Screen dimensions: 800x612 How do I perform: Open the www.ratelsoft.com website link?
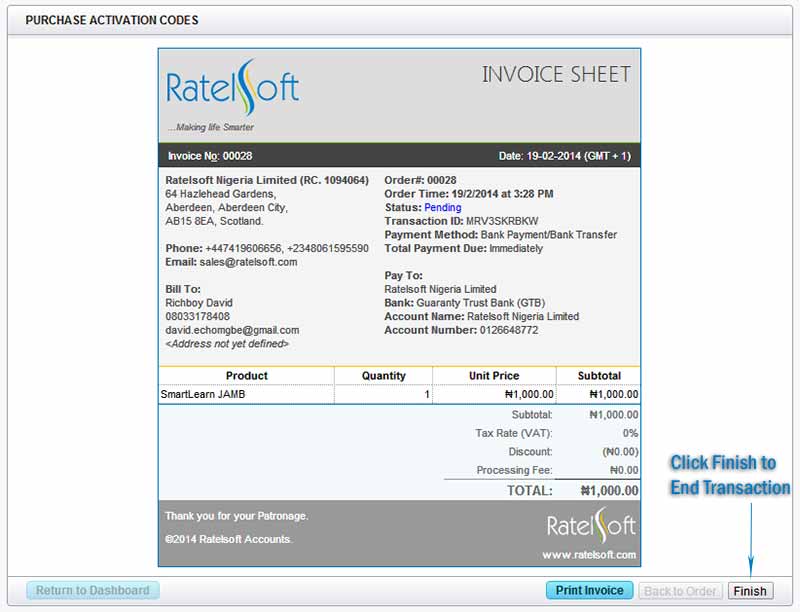click(x=589, y=554)
